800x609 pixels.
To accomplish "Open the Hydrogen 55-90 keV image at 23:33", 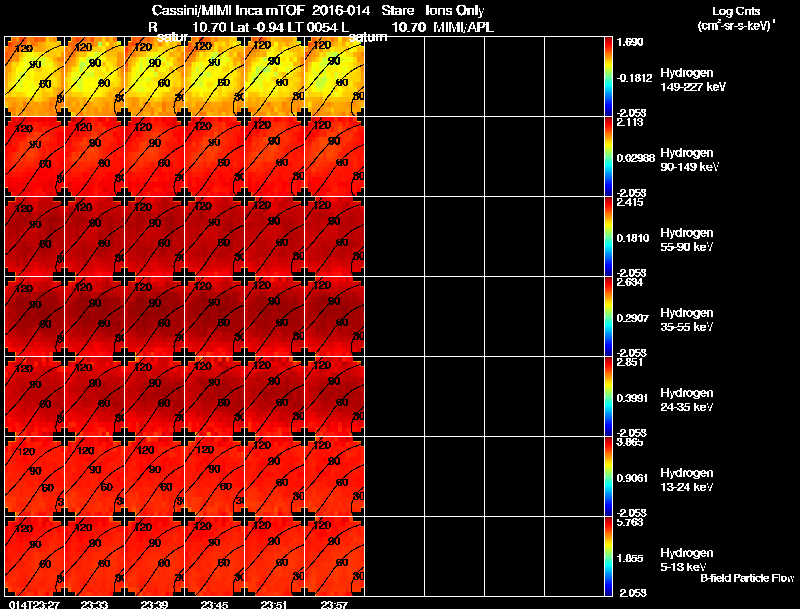I will [x=94, y=236].
